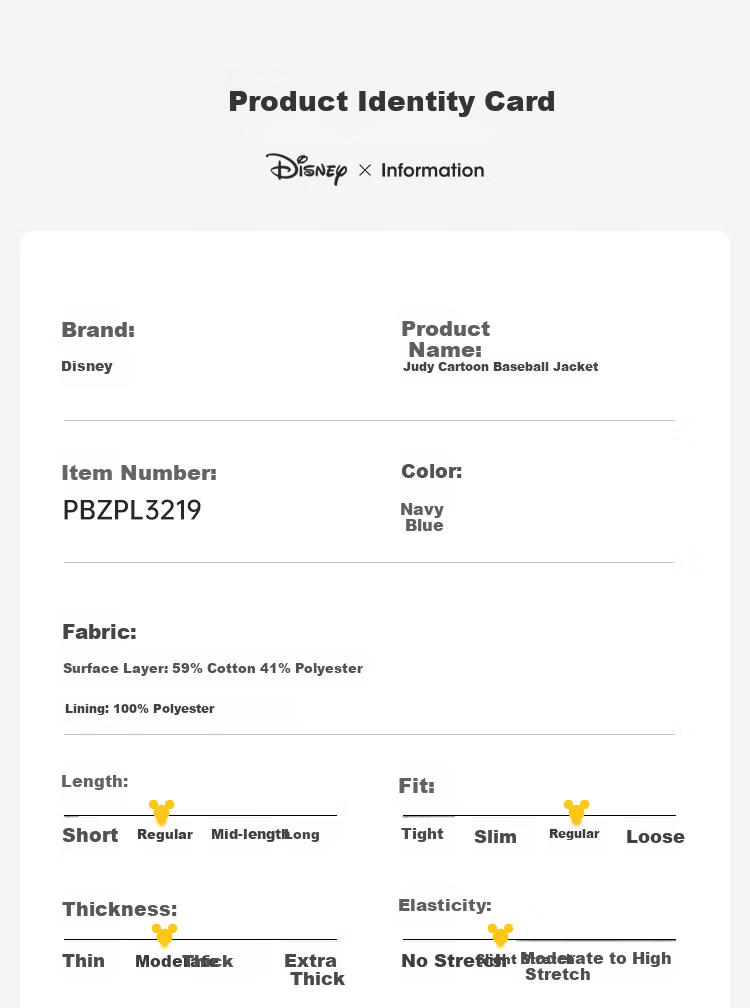Select the Long length label
This screenshot has height=1008, width=750.
point(301,834)
